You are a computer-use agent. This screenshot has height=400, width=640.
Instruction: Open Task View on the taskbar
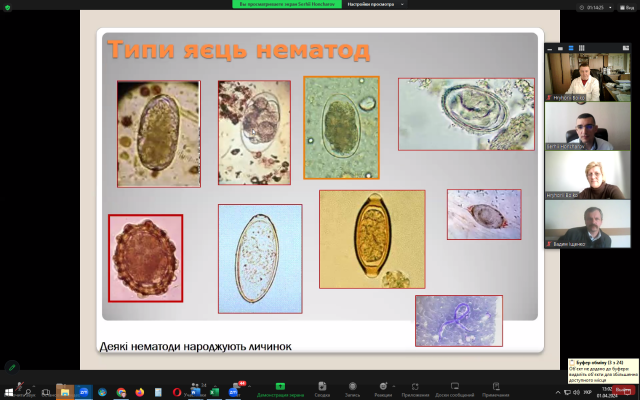click(x=46, y=393)
